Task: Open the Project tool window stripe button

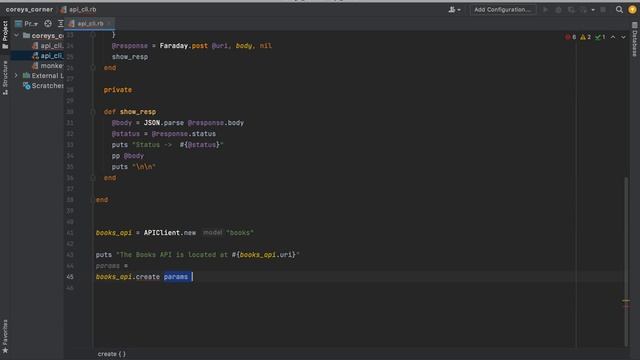Action: click(x=5, y=35)
